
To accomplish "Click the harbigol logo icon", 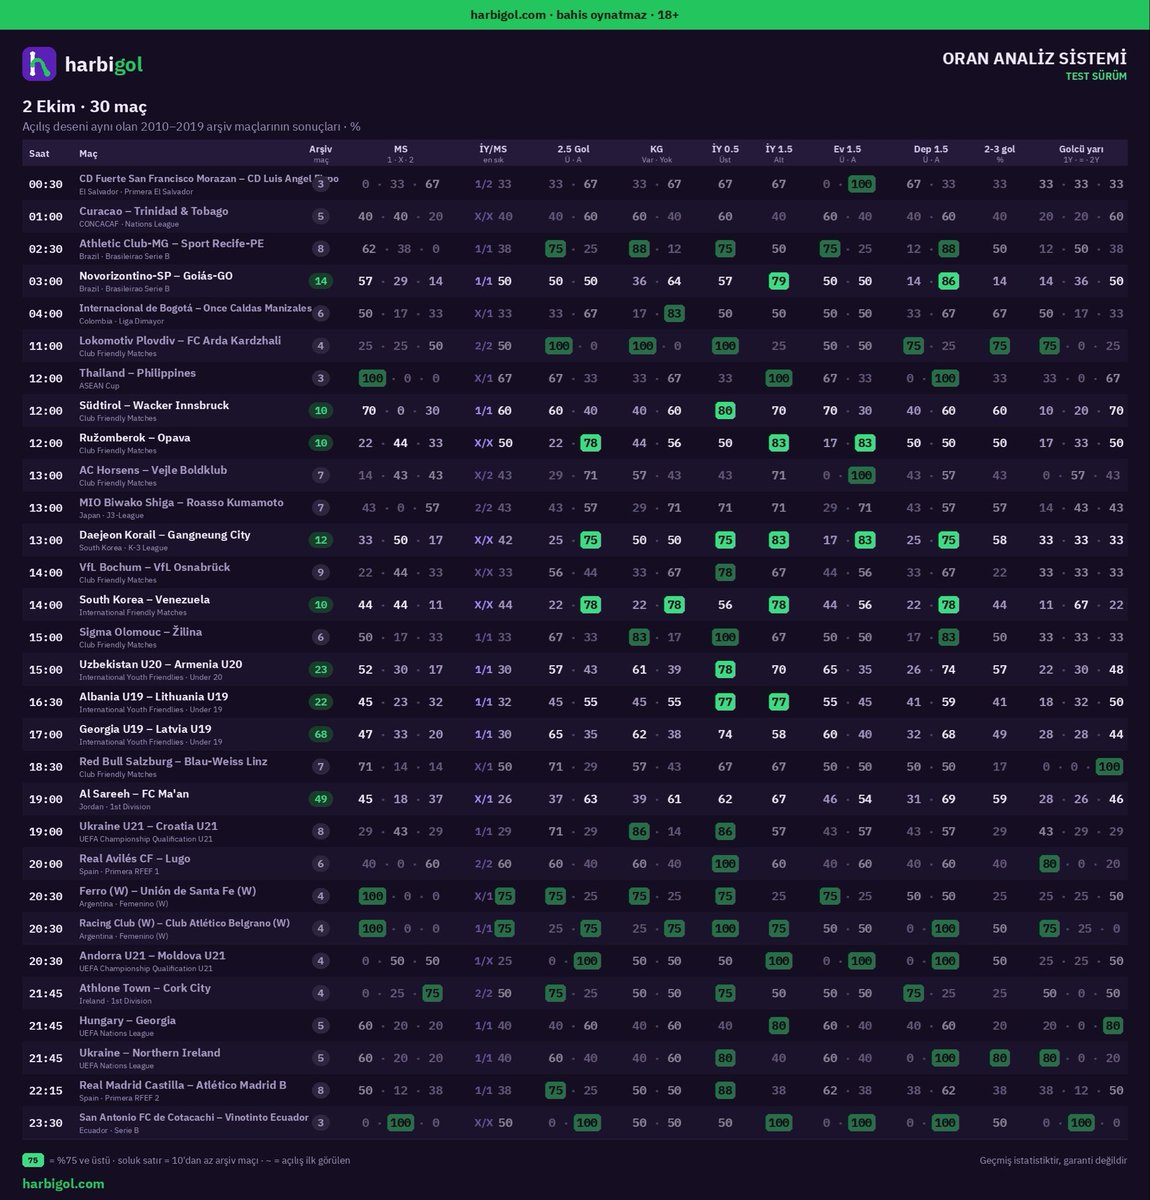I will click(x=39, y=64).
